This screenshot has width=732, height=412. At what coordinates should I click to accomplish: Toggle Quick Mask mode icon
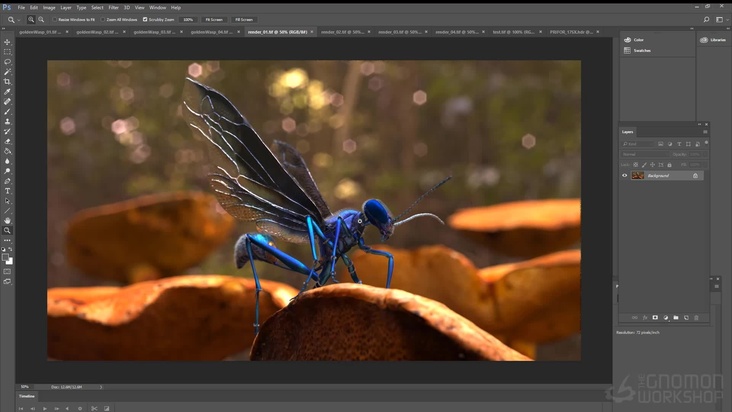[7, 272]
